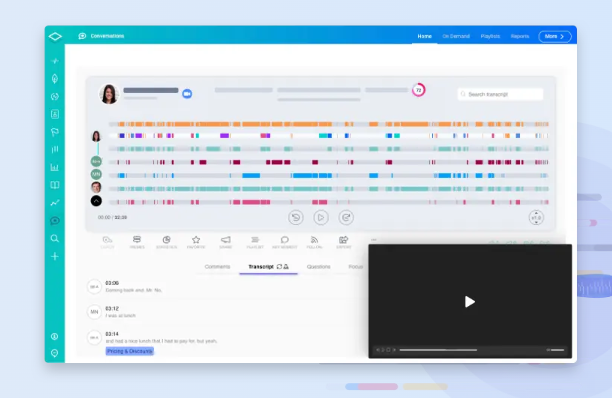Click the score ring showing 72
612x398 pixels.
coord(418,90)
